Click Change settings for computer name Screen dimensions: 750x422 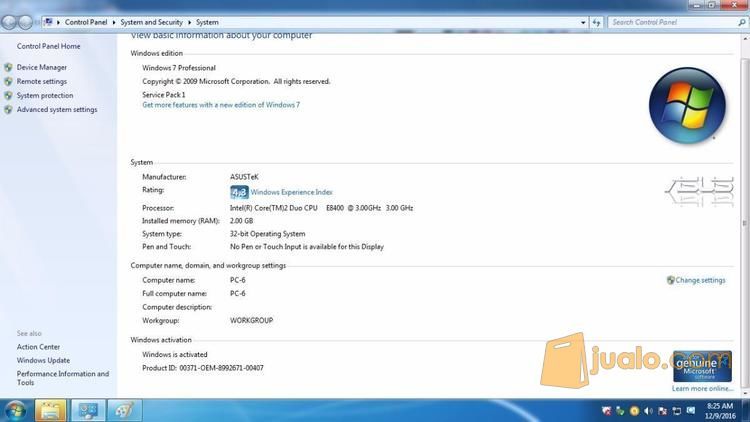pyautogui.click(x=700, y=280)
